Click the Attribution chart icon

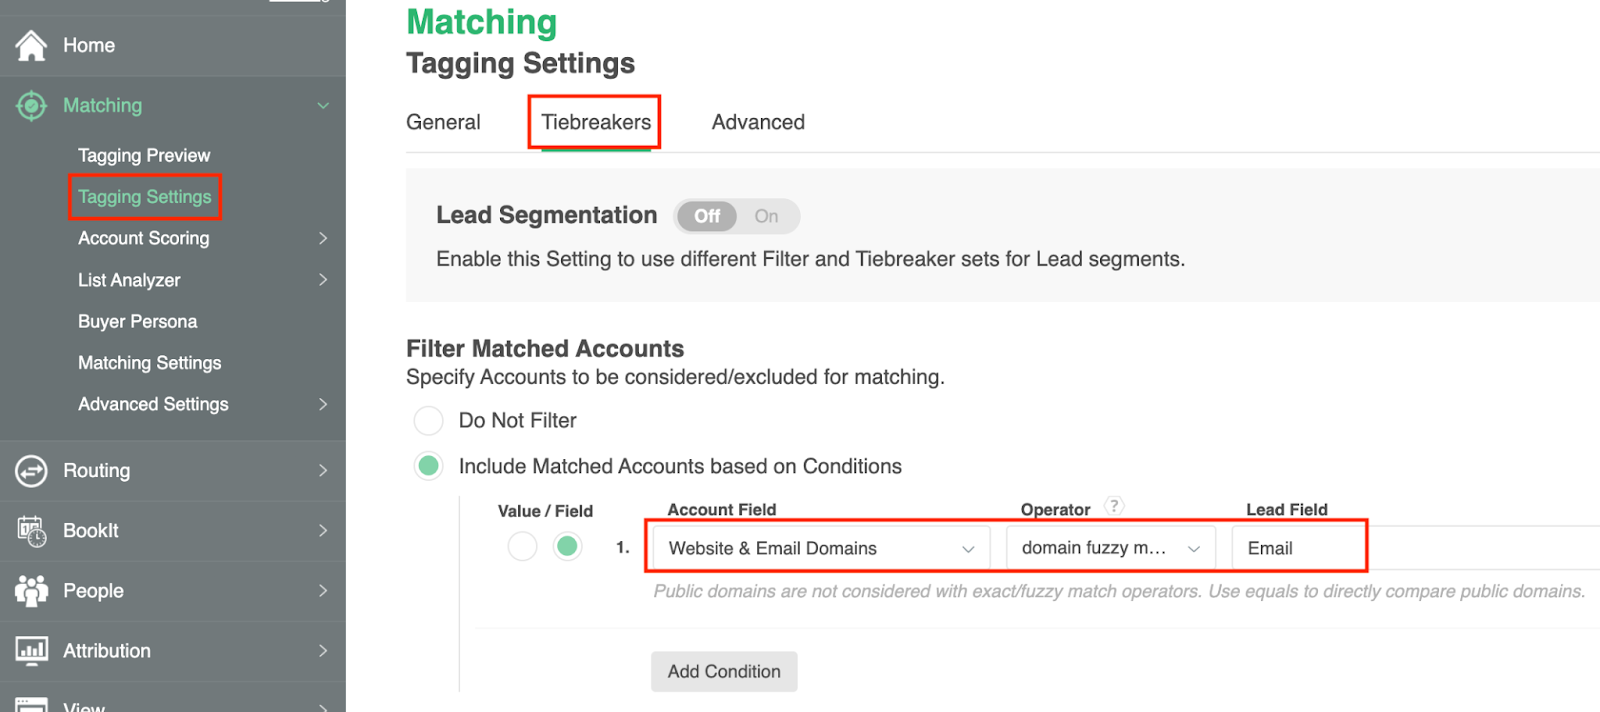click(31, 651)
